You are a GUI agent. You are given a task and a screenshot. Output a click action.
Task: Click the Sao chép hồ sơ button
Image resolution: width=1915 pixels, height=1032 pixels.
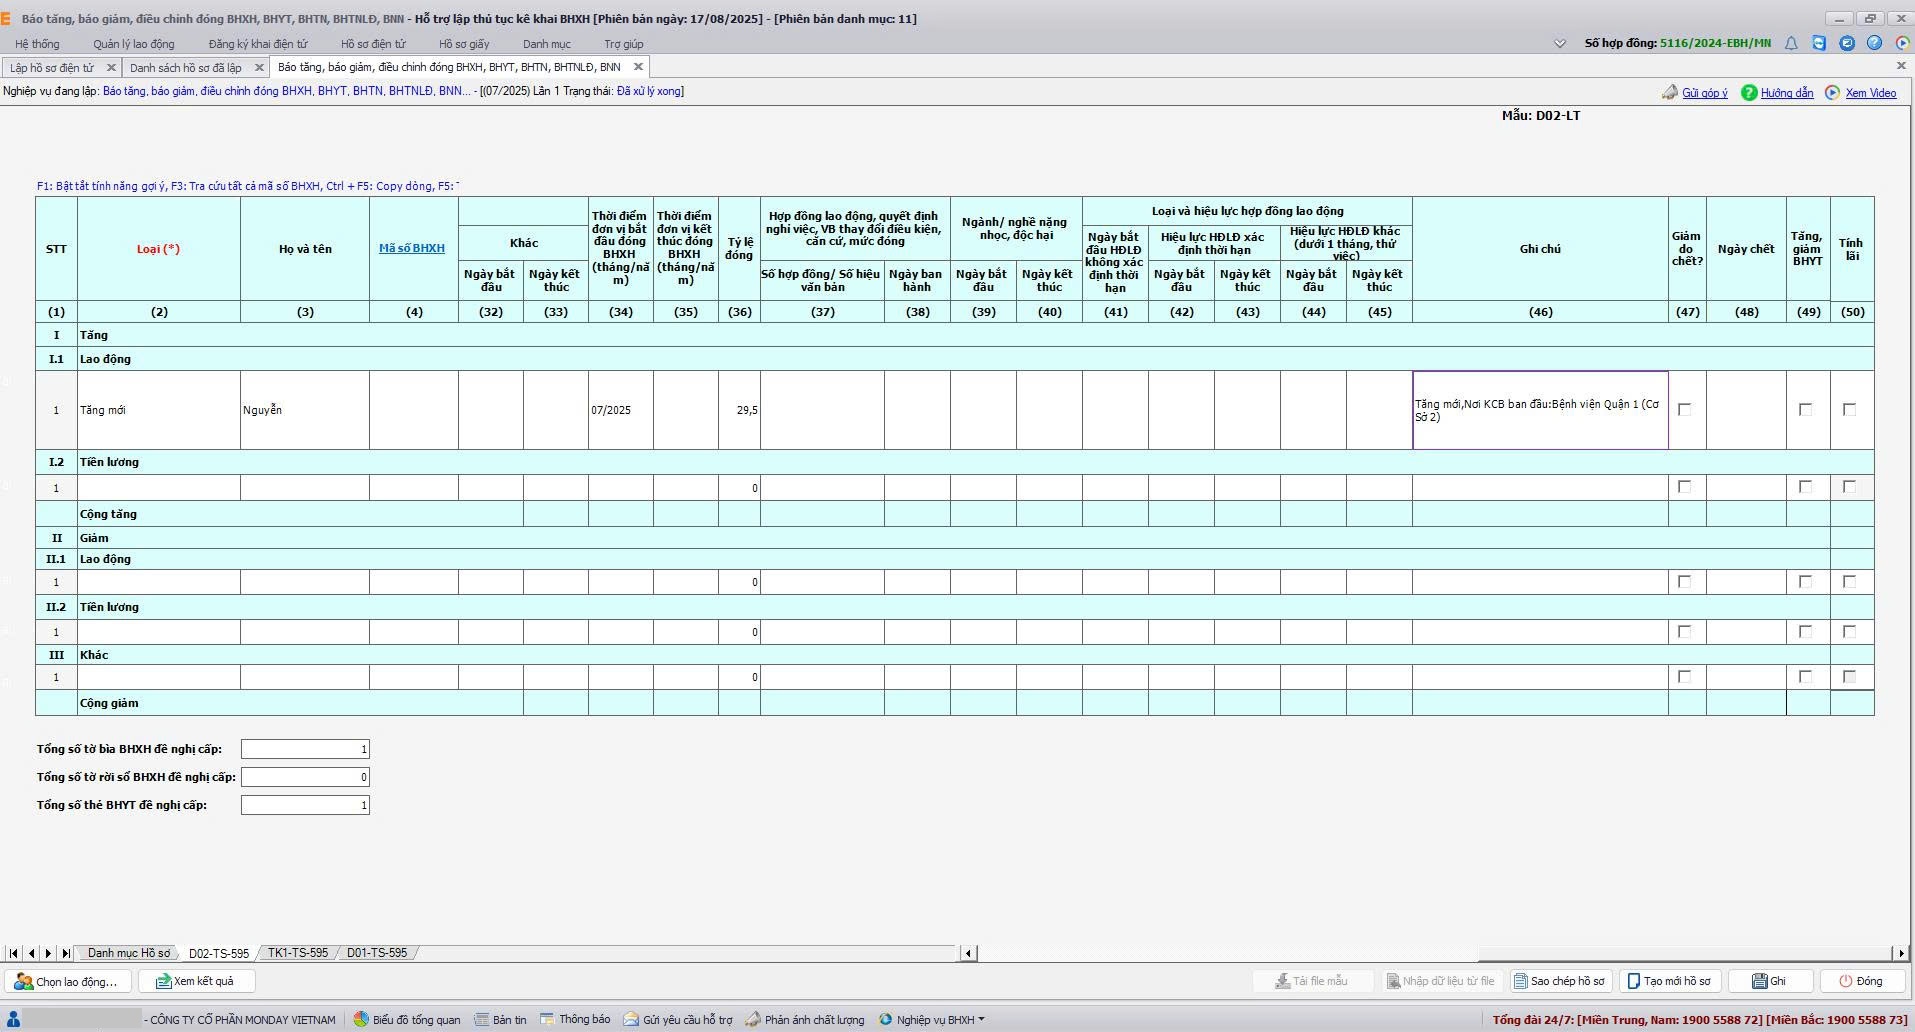click(1560, 981)
